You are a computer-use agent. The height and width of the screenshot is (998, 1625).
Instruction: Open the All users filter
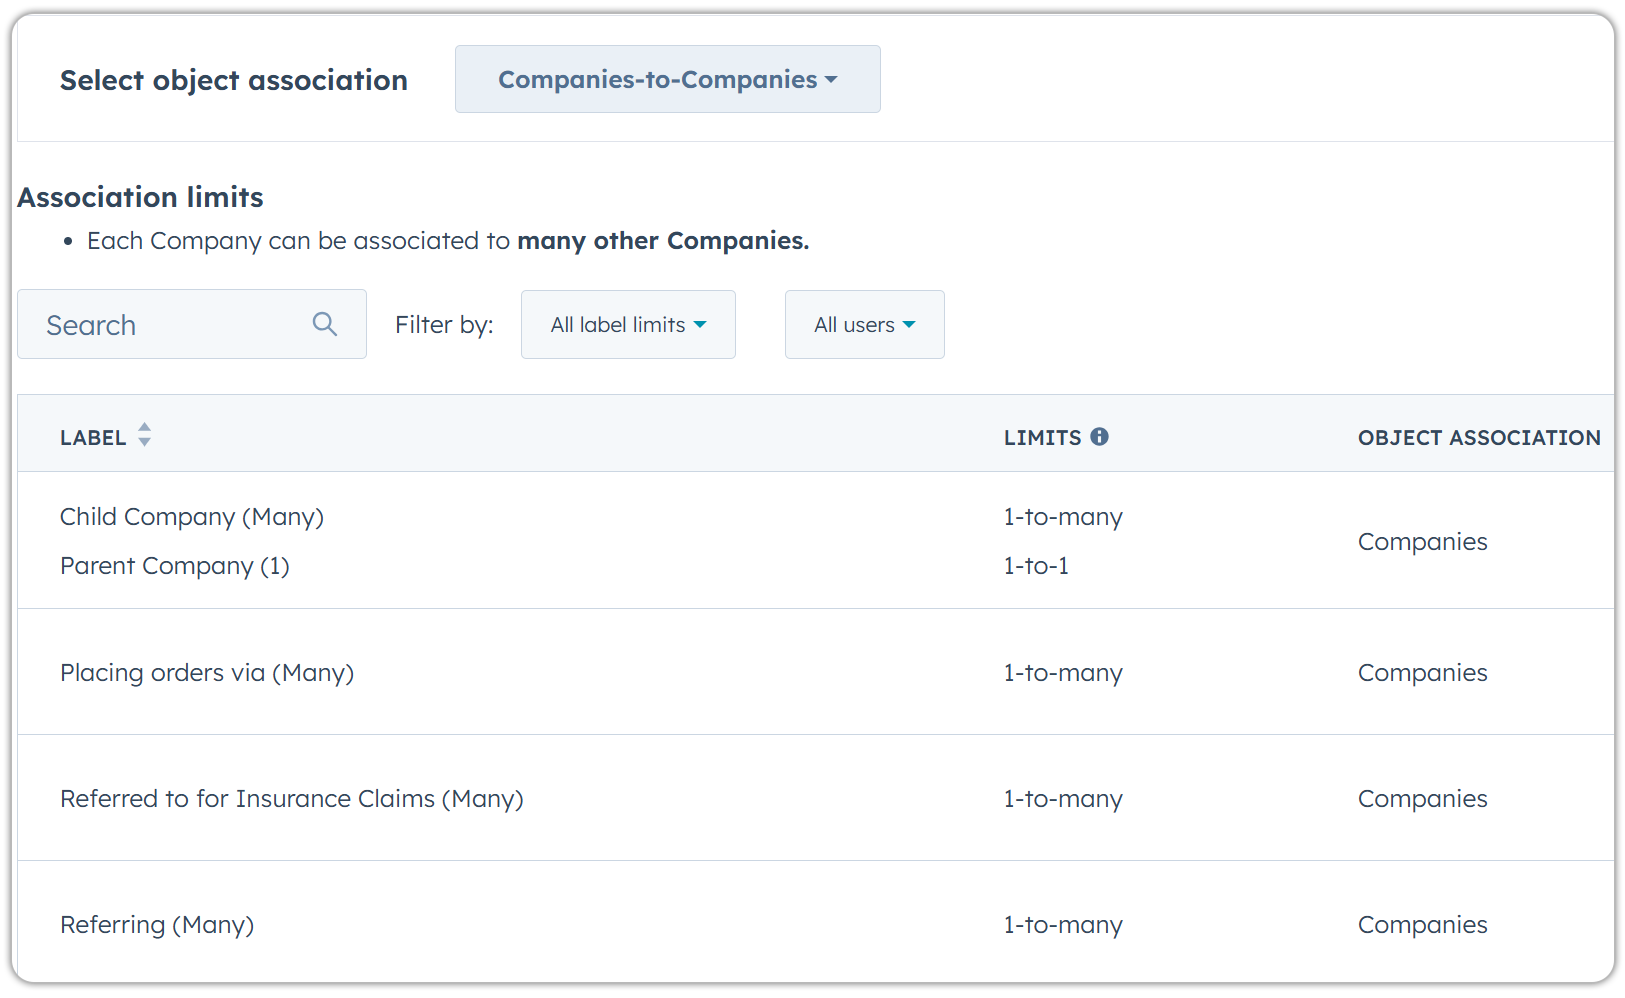[x=863, y=324]
